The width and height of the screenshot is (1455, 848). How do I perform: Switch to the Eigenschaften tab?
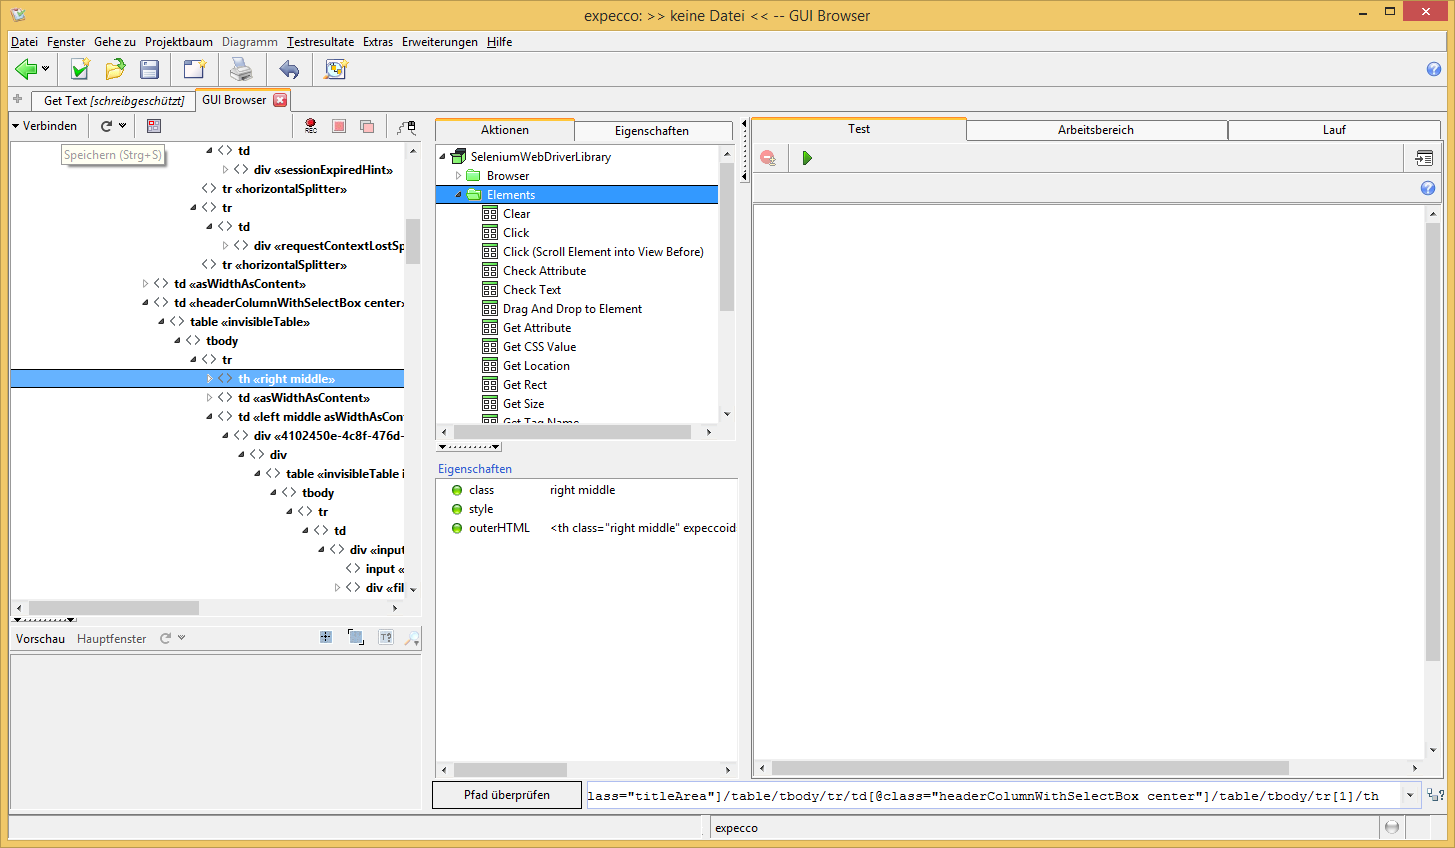[x=651, y=131]
